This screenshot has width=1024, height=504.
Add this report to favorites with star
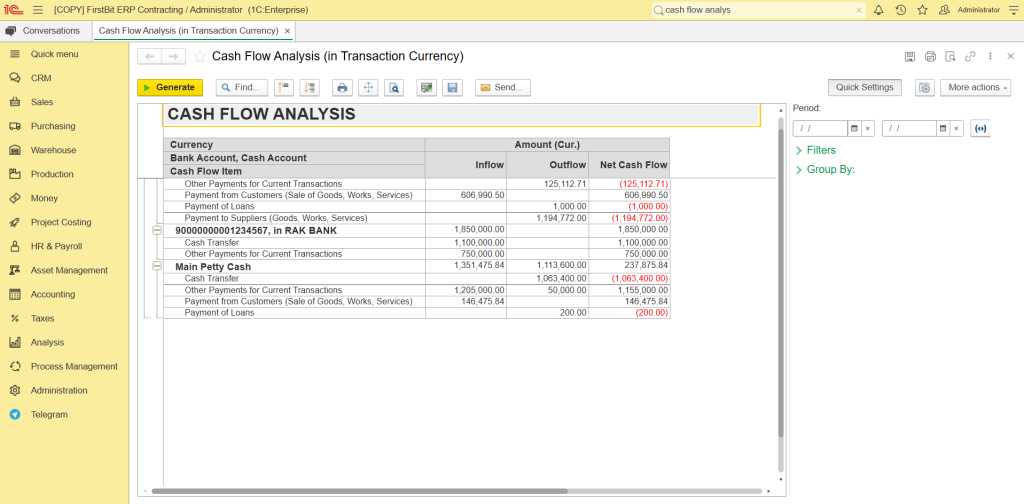click(200, 57)
